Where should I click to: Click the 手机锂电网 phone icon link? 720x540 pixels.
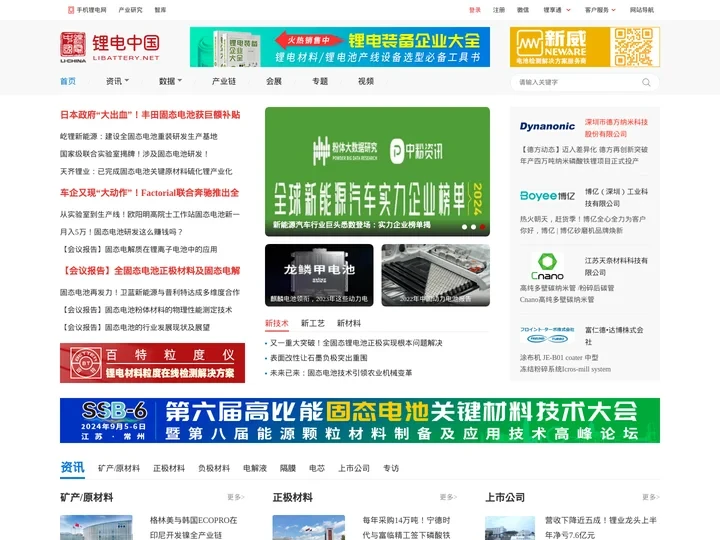click(87, 10)
